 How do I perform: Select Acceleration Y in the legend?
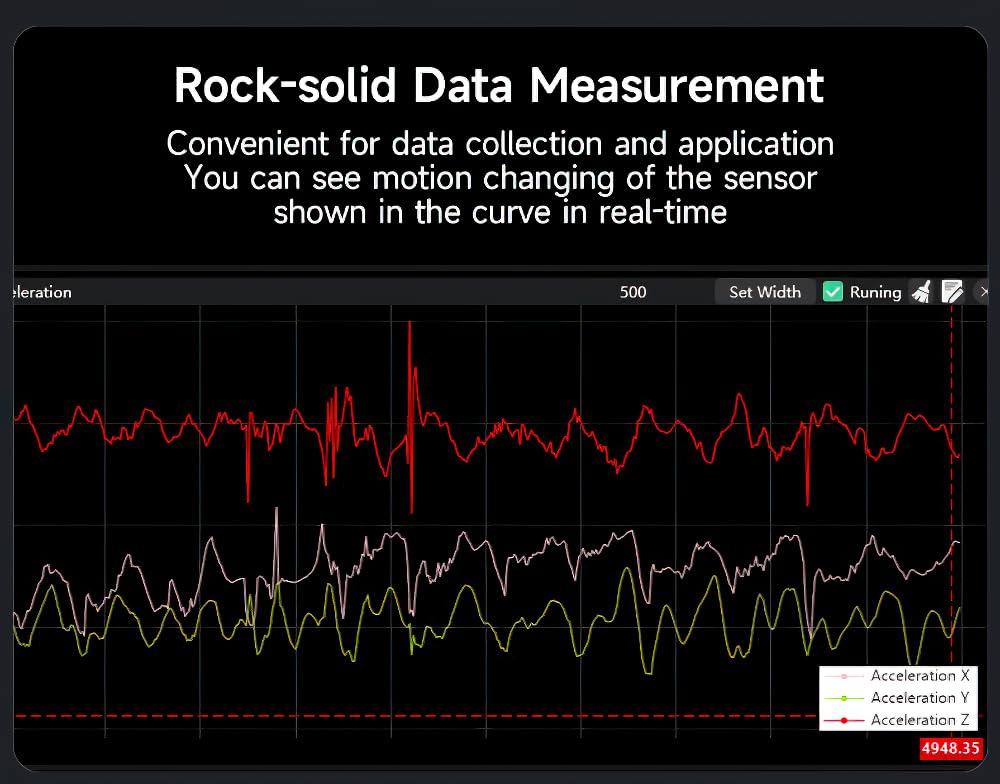pyautogui.click(x=919, y=698)
